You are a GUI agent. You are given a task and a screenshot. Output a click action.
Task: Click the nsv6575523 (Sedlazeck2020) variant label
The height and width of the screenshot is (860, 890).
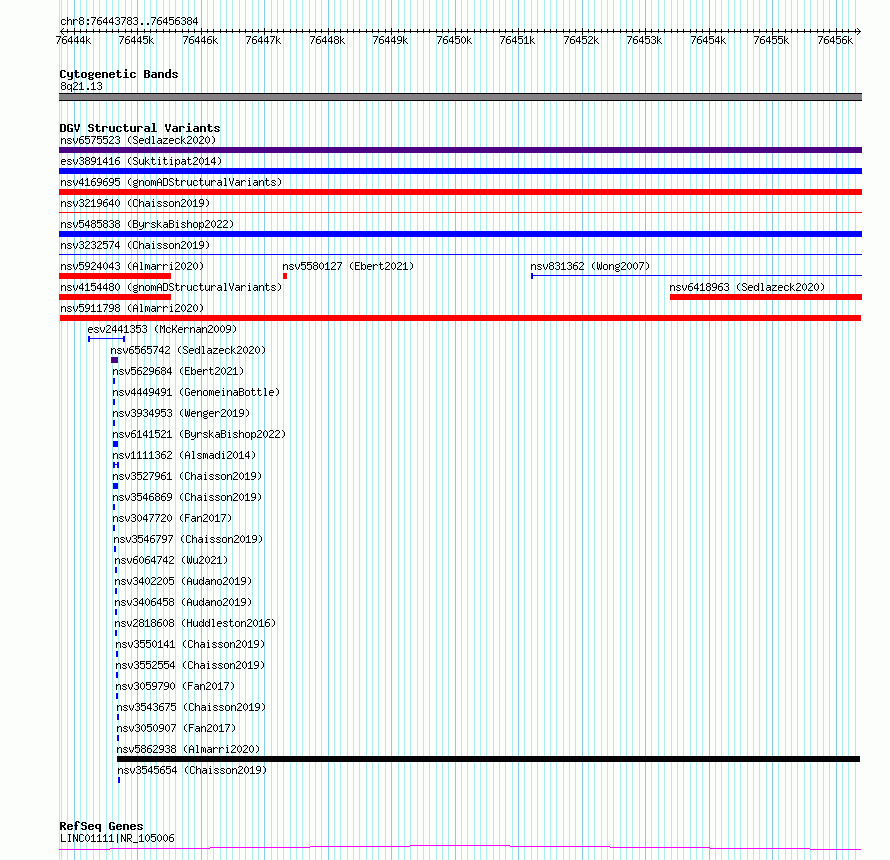pos(138,140)
